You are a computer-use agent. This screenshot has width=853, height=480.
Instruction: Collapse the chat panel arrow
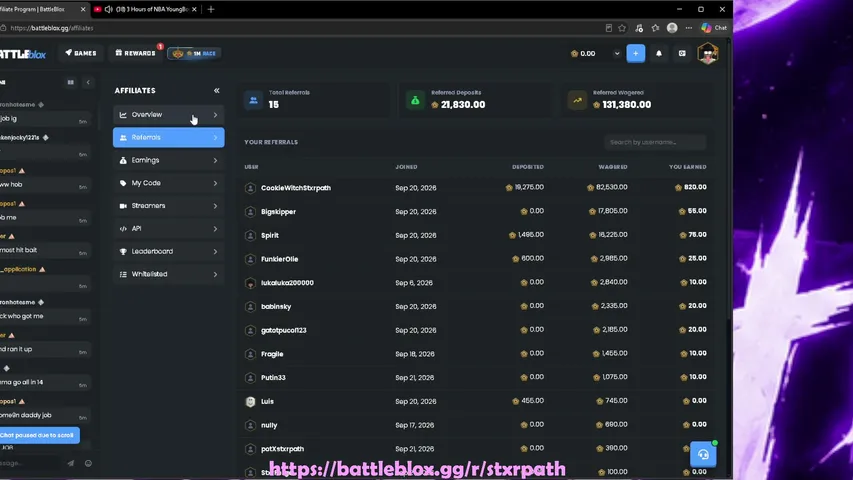(88, 82)
